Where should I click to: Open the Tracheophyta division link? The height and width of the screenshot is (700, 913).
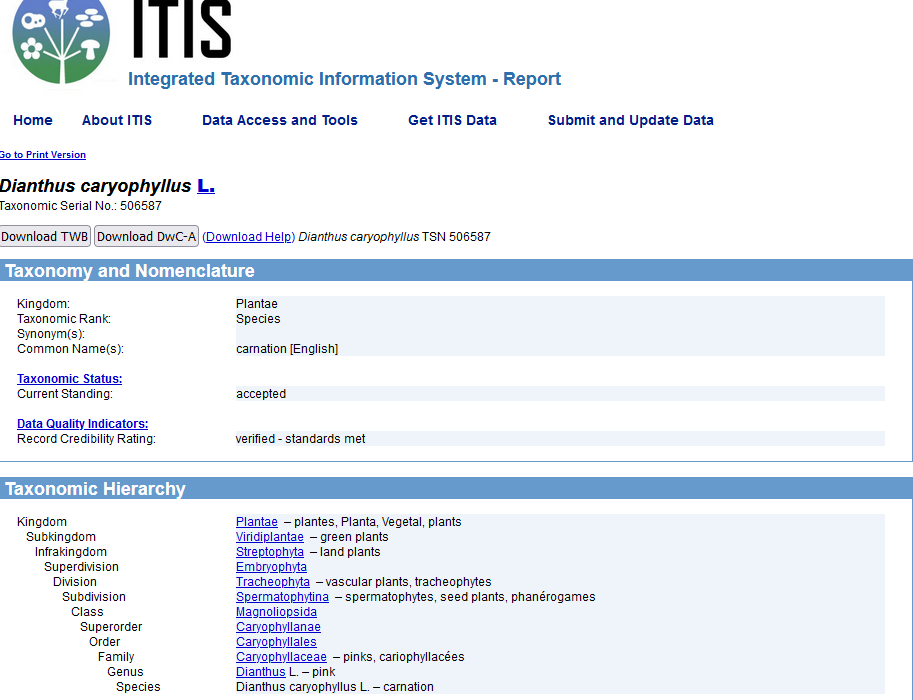pyautogui.click(x=273, y=582)
